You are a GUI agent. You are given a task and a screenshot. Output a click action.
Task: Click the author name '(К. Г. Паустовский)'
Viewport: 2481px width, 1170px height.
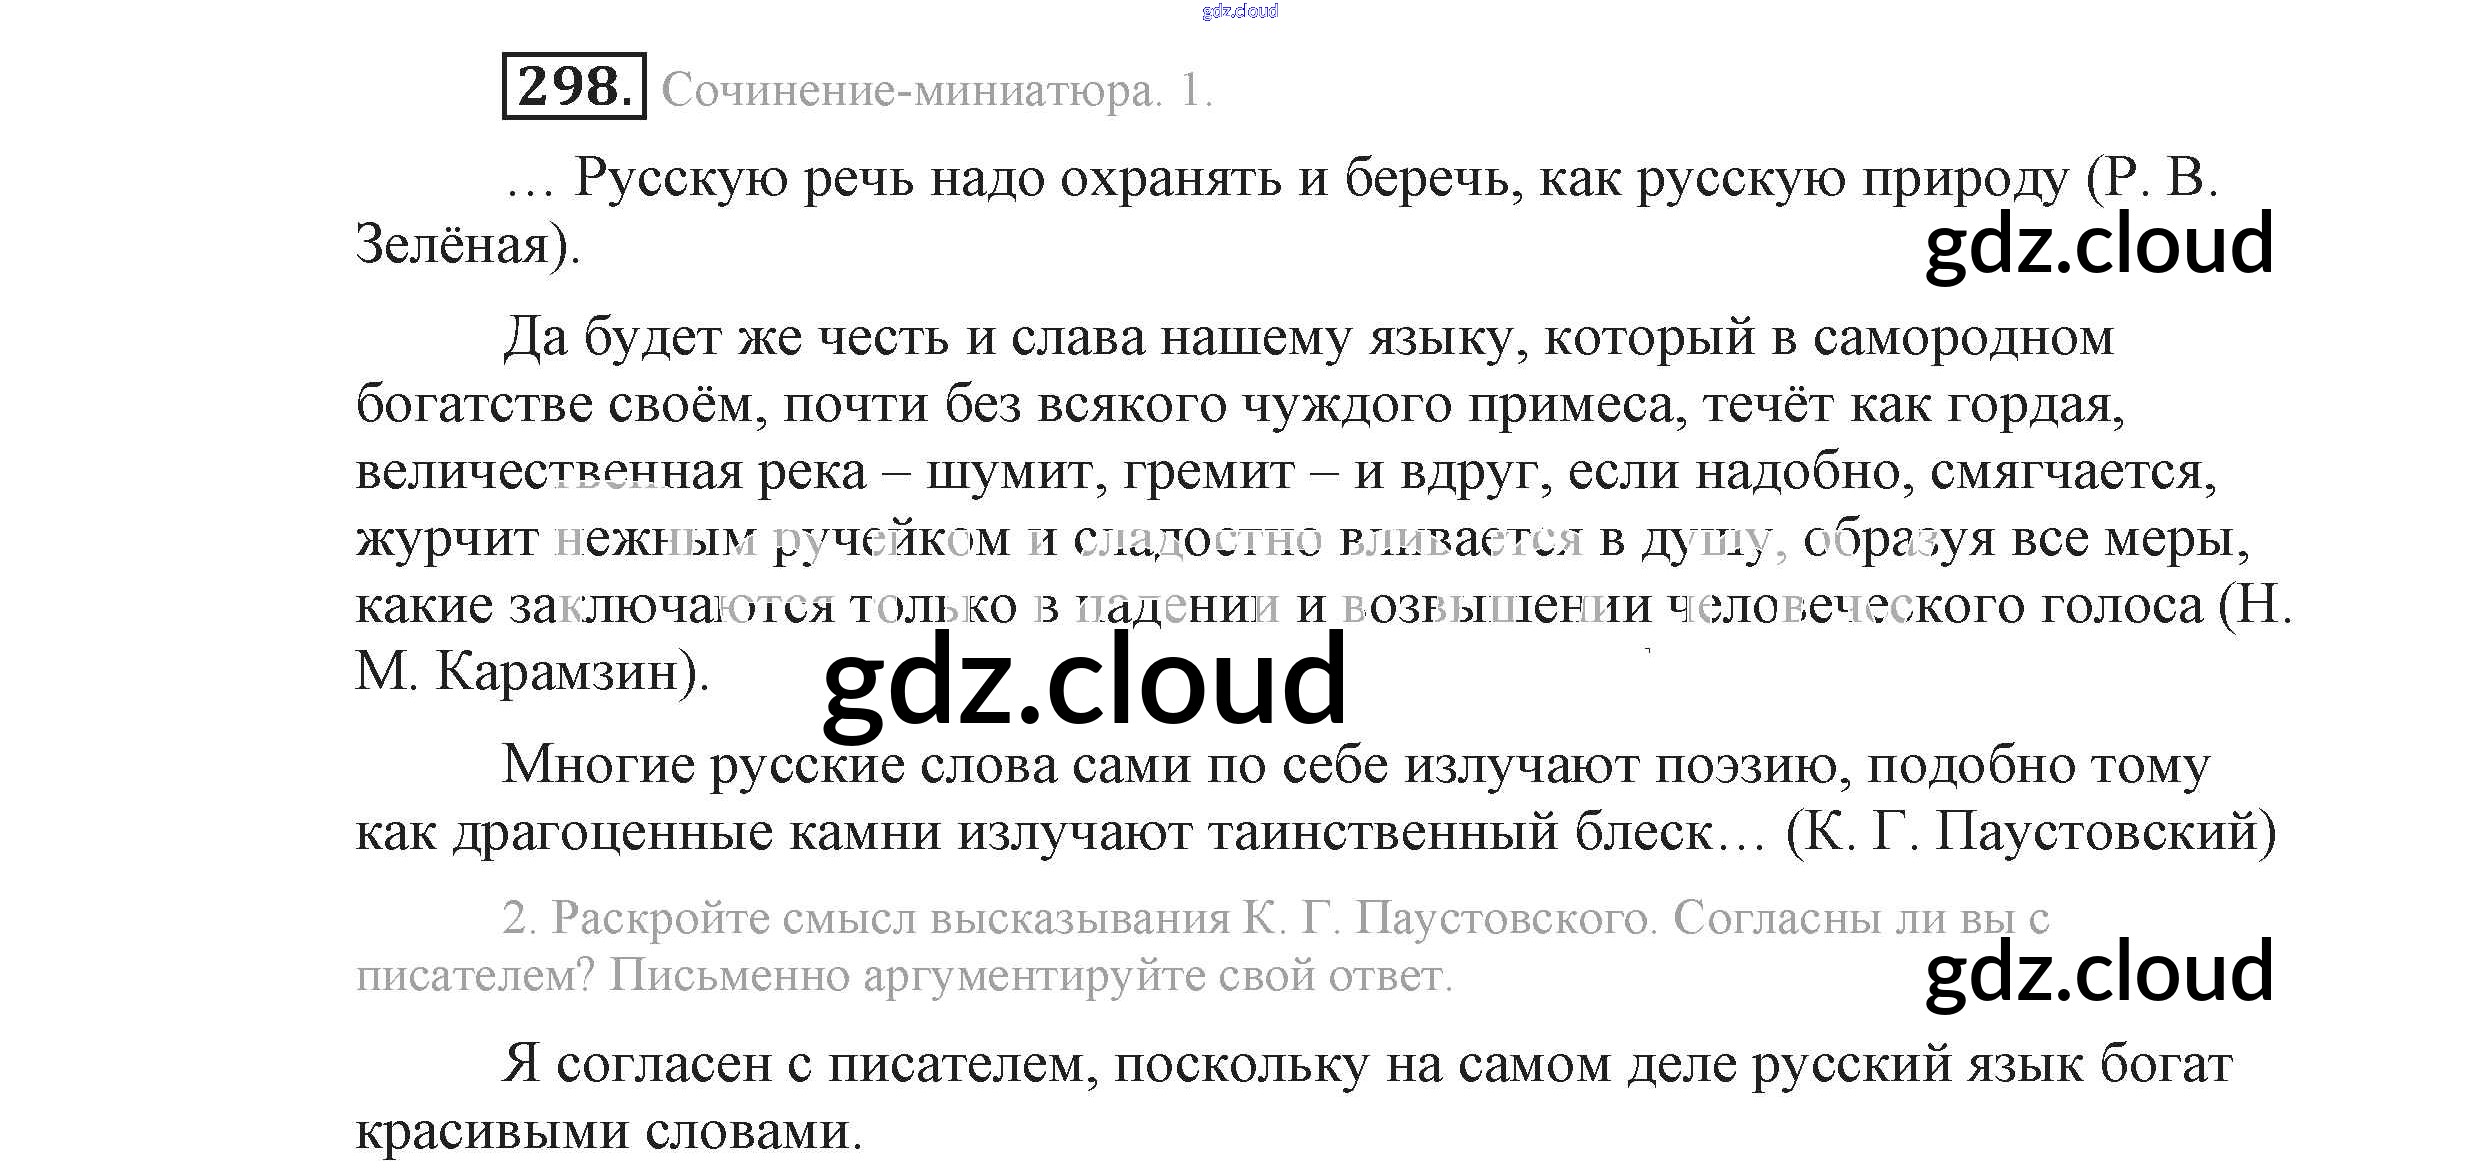click(x=2030, y=832)
